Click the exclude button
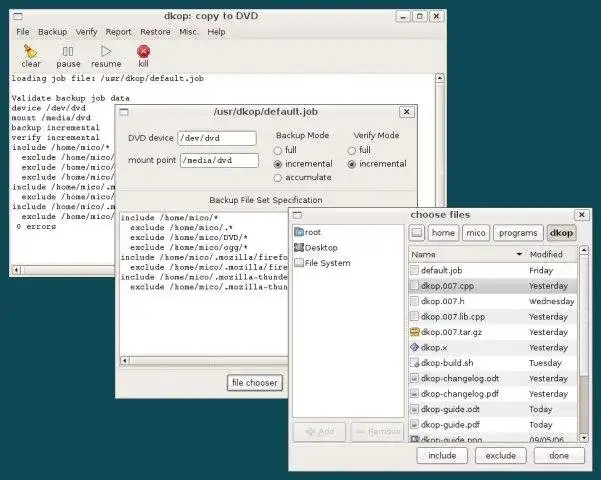 pos(501,455)
